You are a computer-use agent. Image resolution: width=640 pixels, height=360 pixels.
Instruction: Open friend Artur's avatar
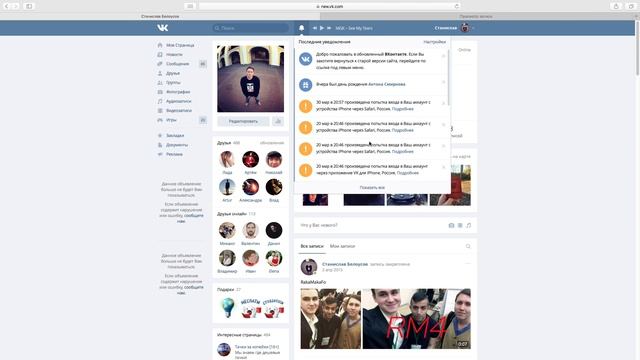point(227,187)
